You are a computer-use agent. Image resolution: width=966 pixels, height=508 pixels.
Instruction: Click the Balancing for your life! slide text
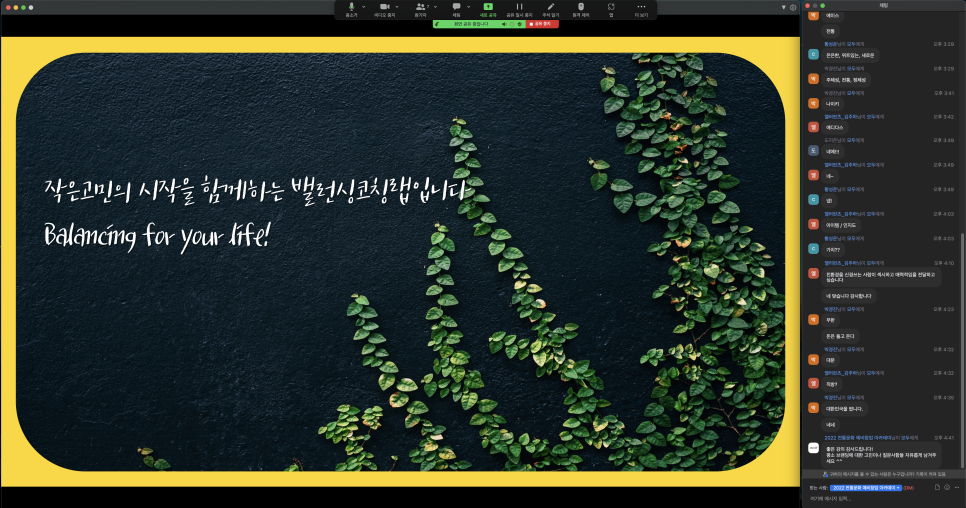click(x=156, y=235)
